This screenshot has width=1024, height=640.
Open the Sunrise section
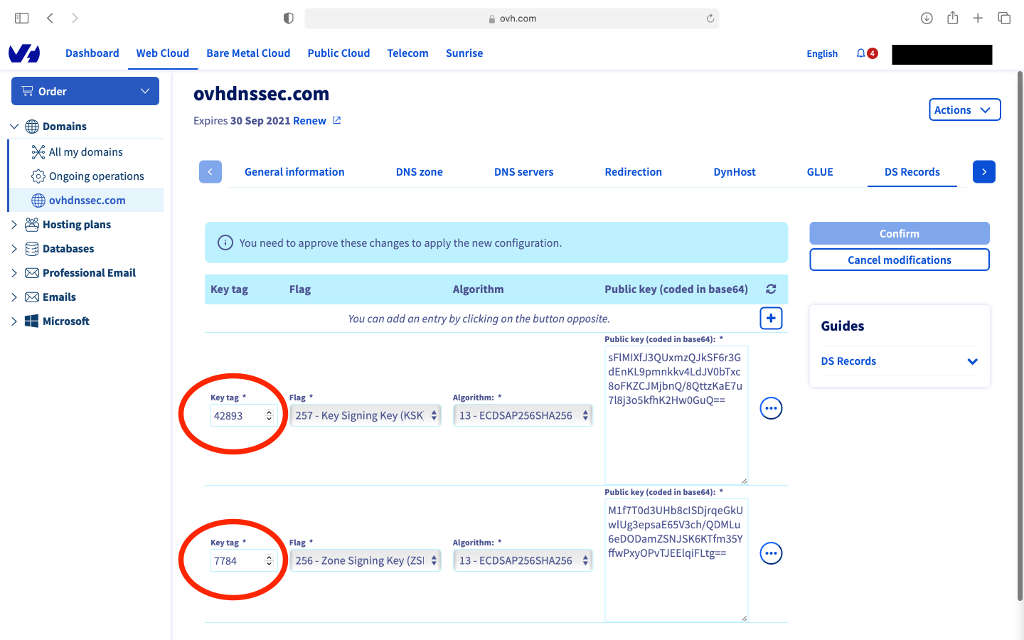(464, 54)
